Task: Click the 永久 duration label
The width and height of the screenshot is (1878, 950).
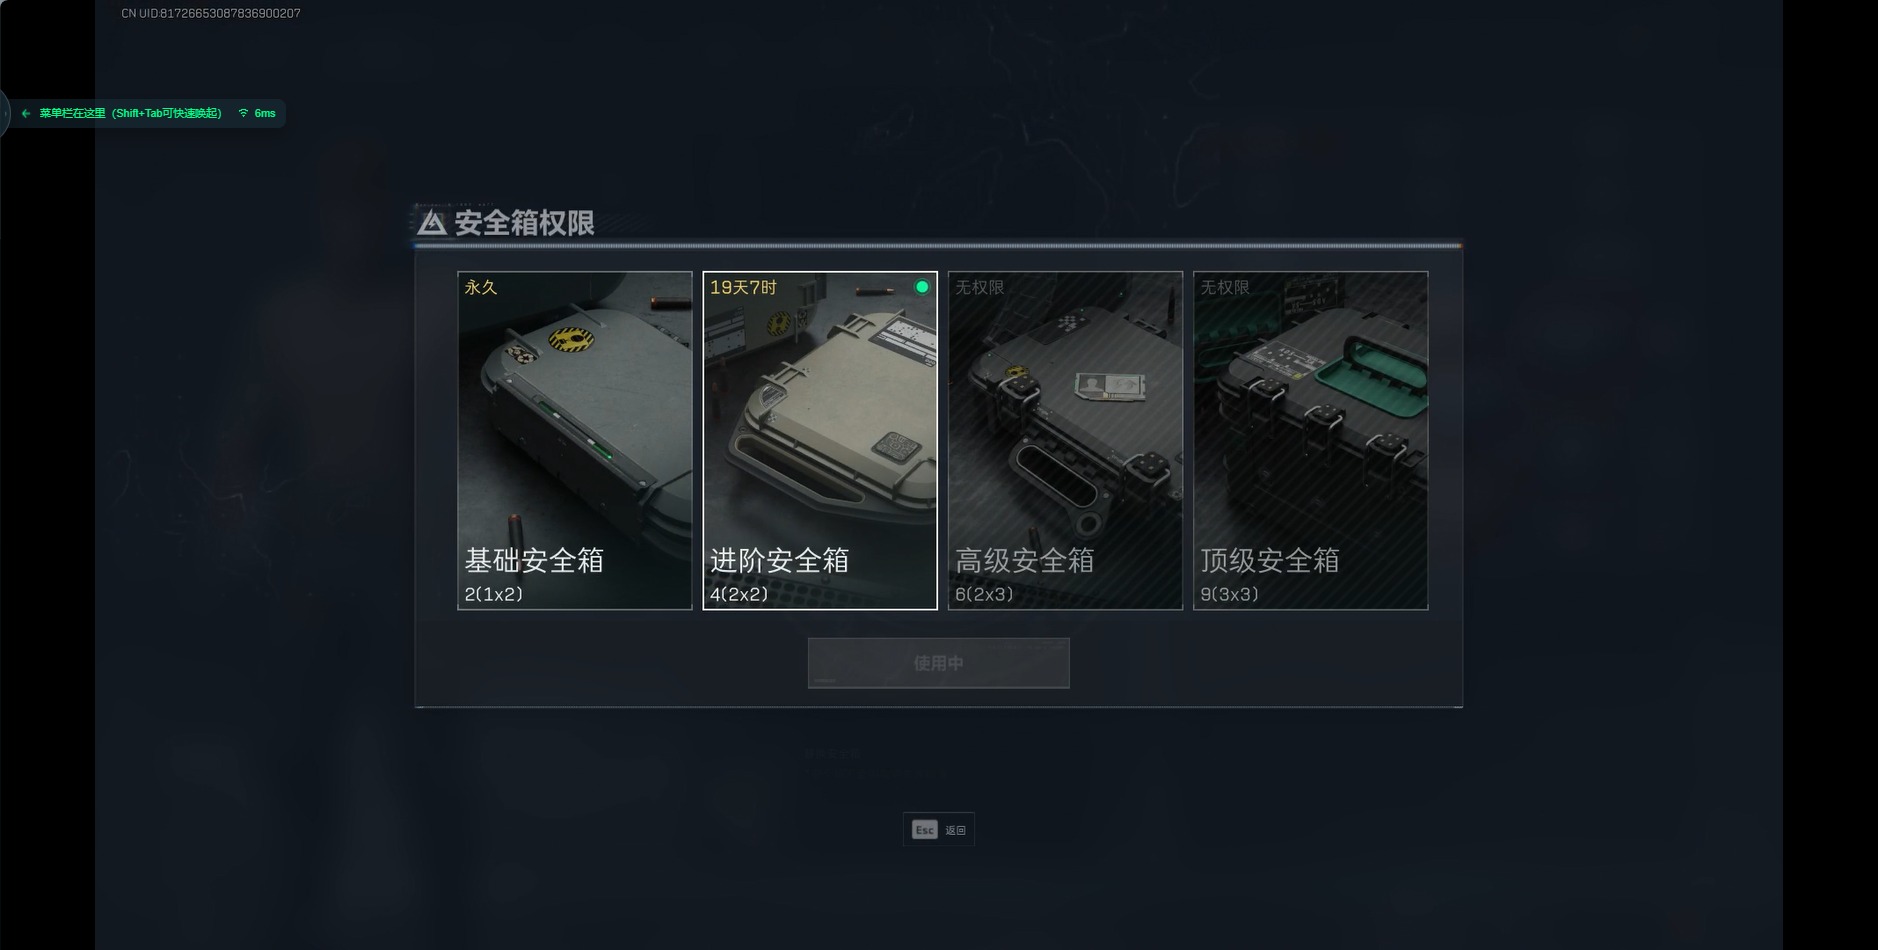Action: (x=481, y=287)
